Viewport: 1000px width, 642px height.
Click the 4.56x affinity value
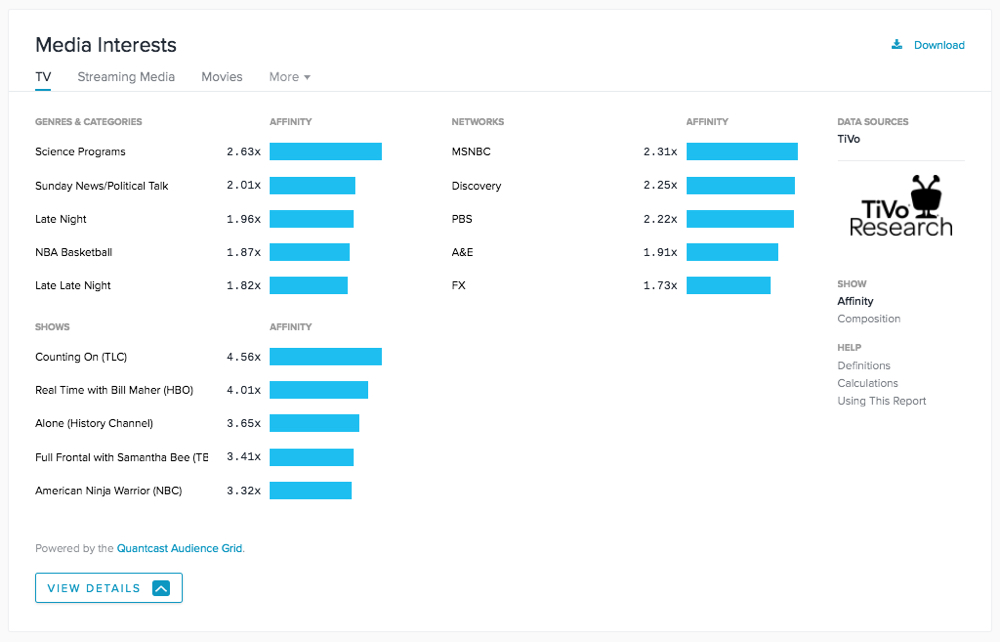(244, 357)
